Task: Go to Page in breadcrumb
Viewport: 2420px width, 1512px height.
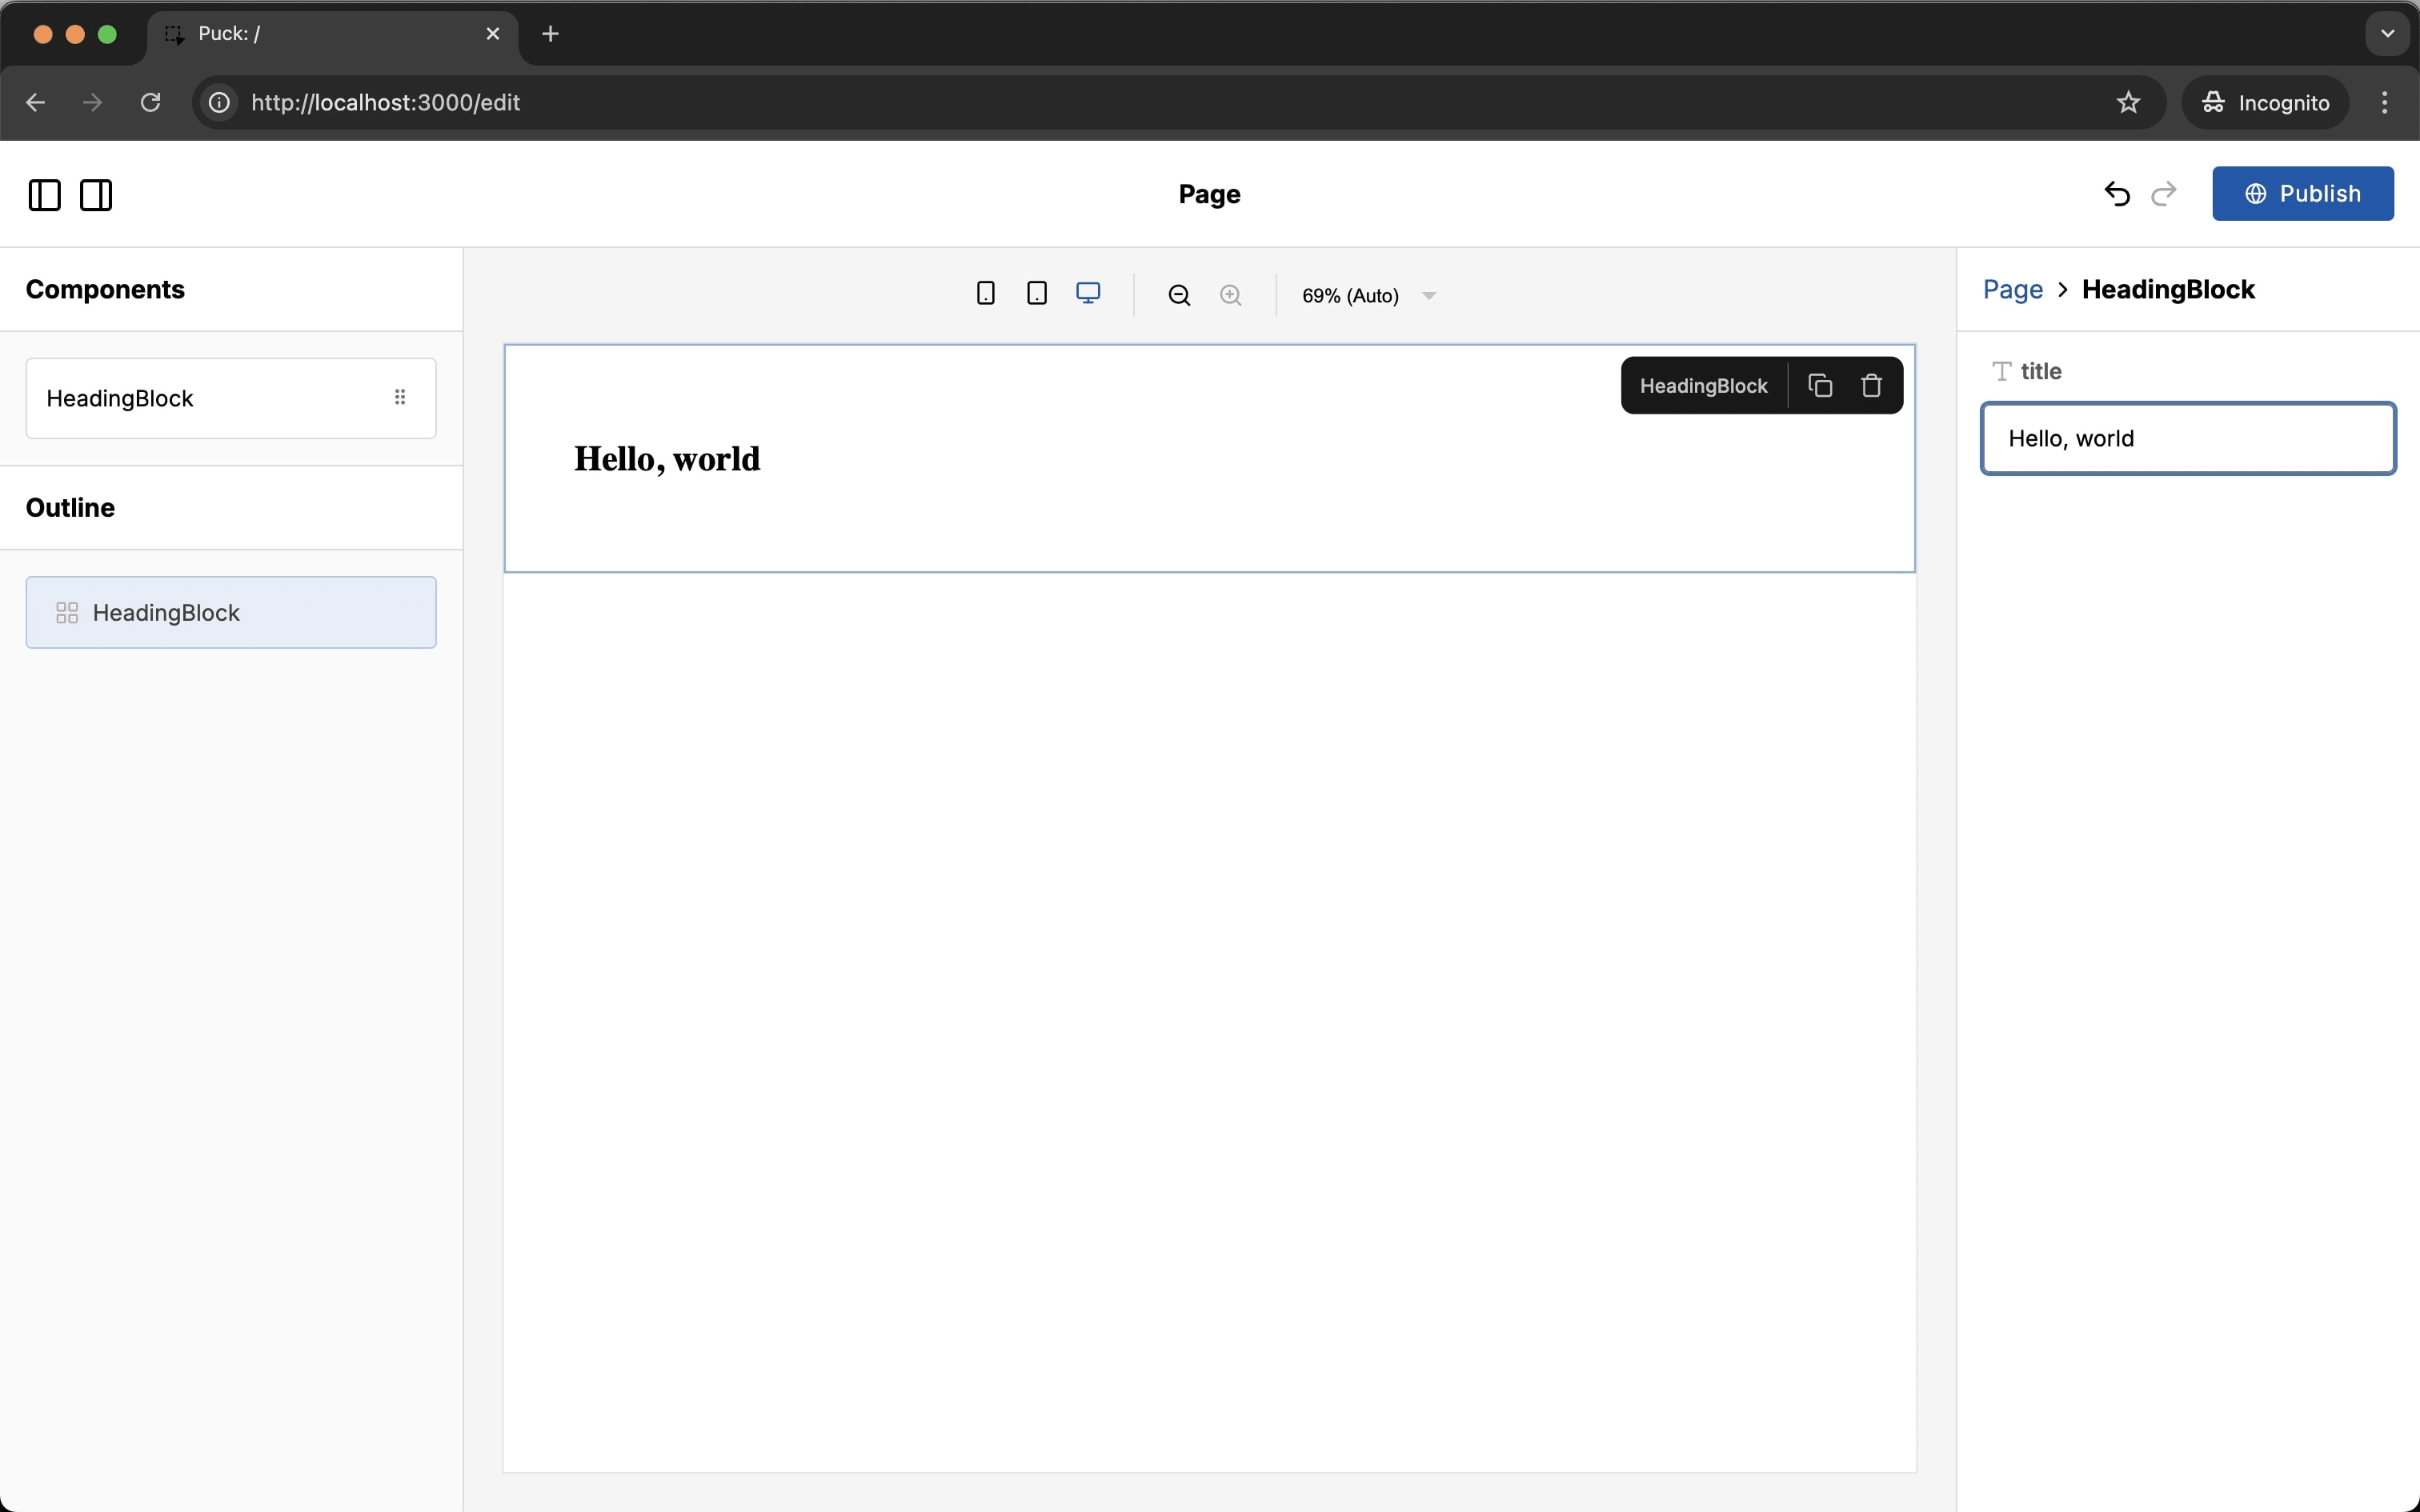Action: coord(2012,290)
